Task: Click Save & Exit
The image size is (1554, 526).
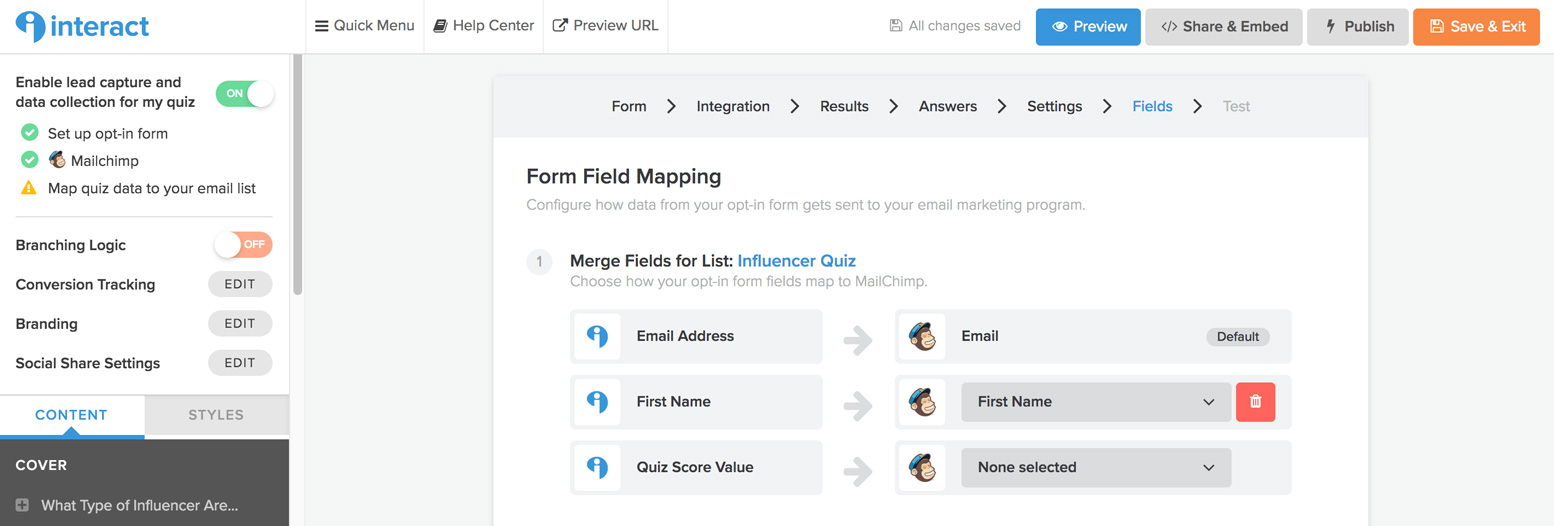Action: (x=1476, y=27)
